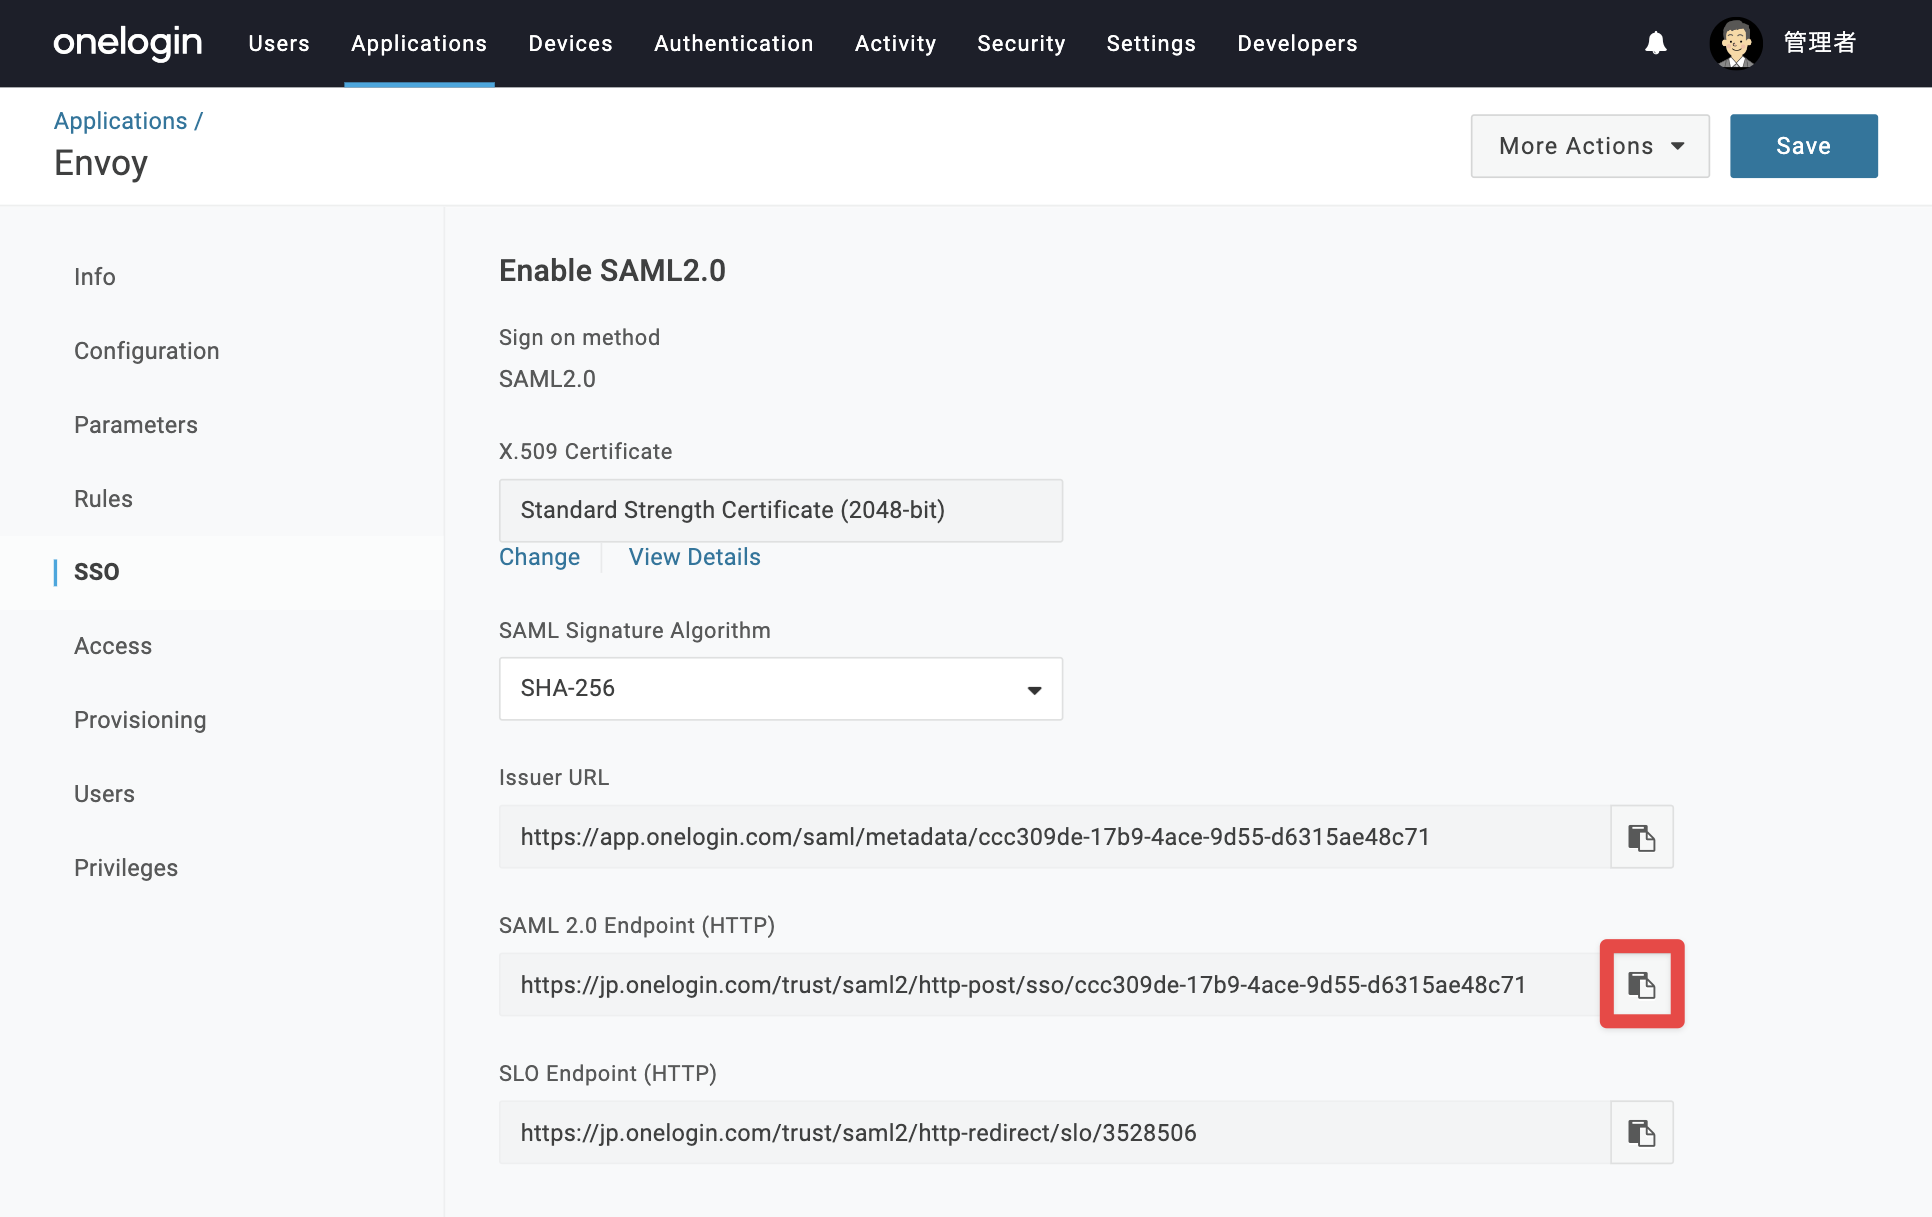Viewport: 1932px width, 1217px height.
Task: Open the Security menu
Action: pyautogui.click(x=1021, y=43)
